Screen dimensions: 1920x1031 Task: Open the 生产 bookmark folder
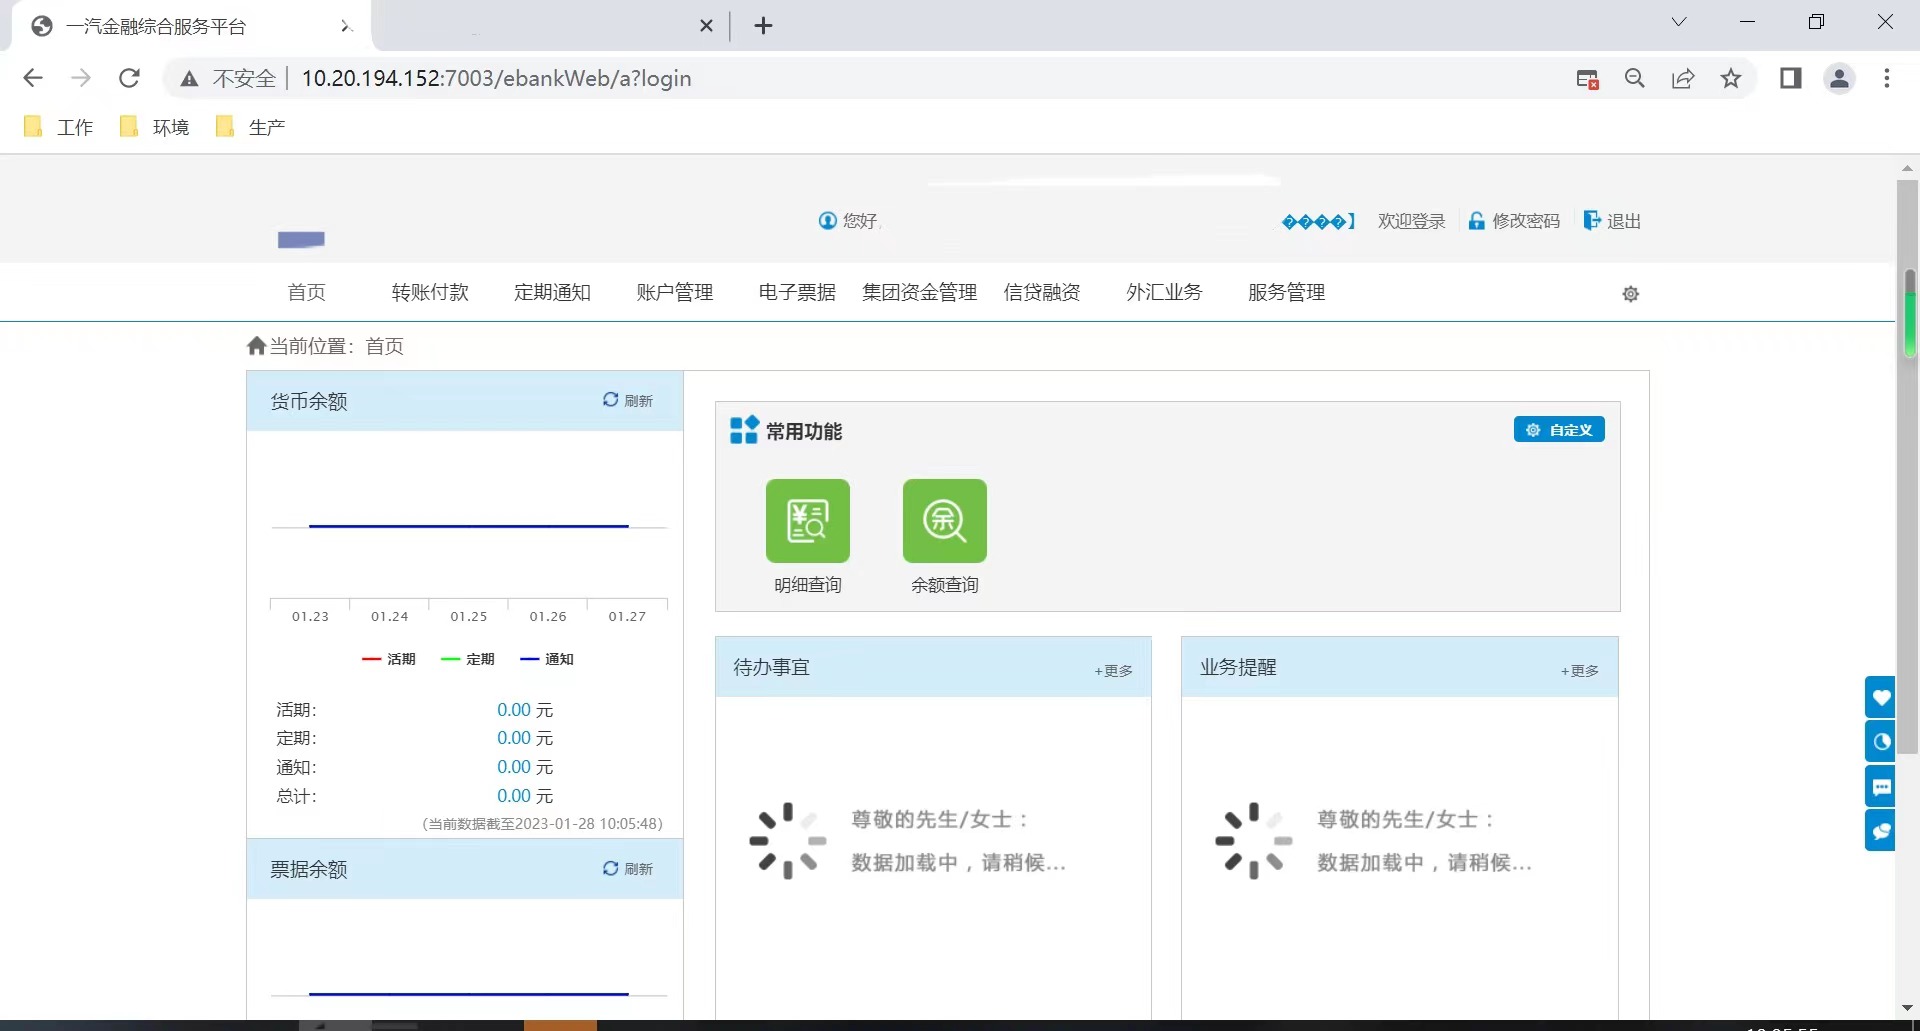[x=250, y=127]
